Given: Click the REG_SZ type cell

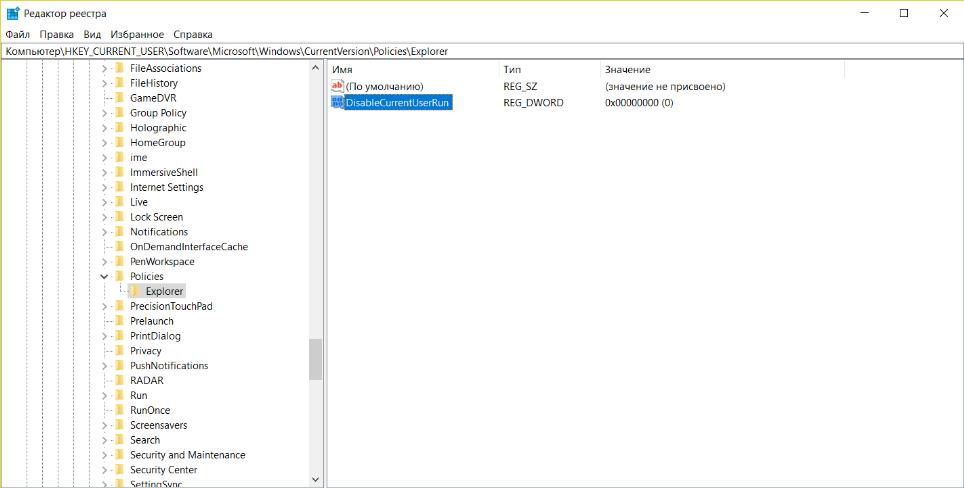Looking at the screenshot, I should tap(520, 86).
